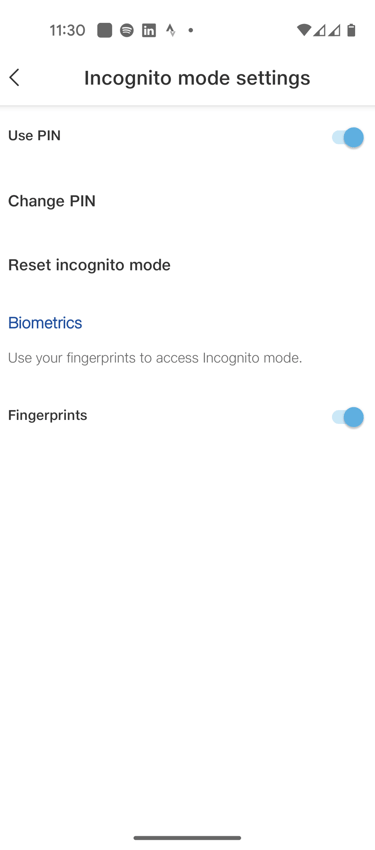Tap the Spotify notification icon in status bar
The image size is (375, 850).
point(127,30)
